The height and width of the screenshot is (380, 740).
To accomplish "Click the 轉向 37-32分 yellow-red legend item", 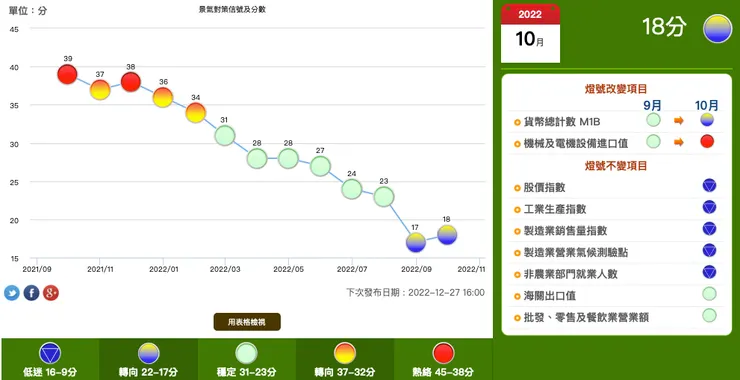I will [345, 360].
